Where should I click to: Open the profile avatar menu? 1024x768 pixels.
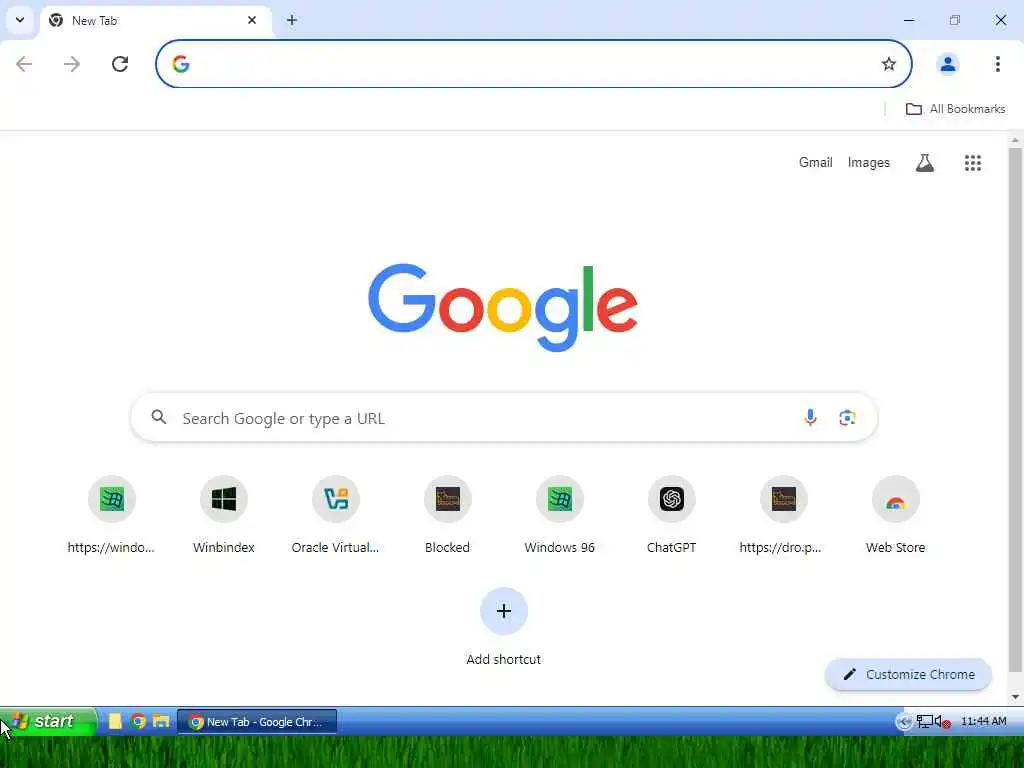tap(948, 64)
